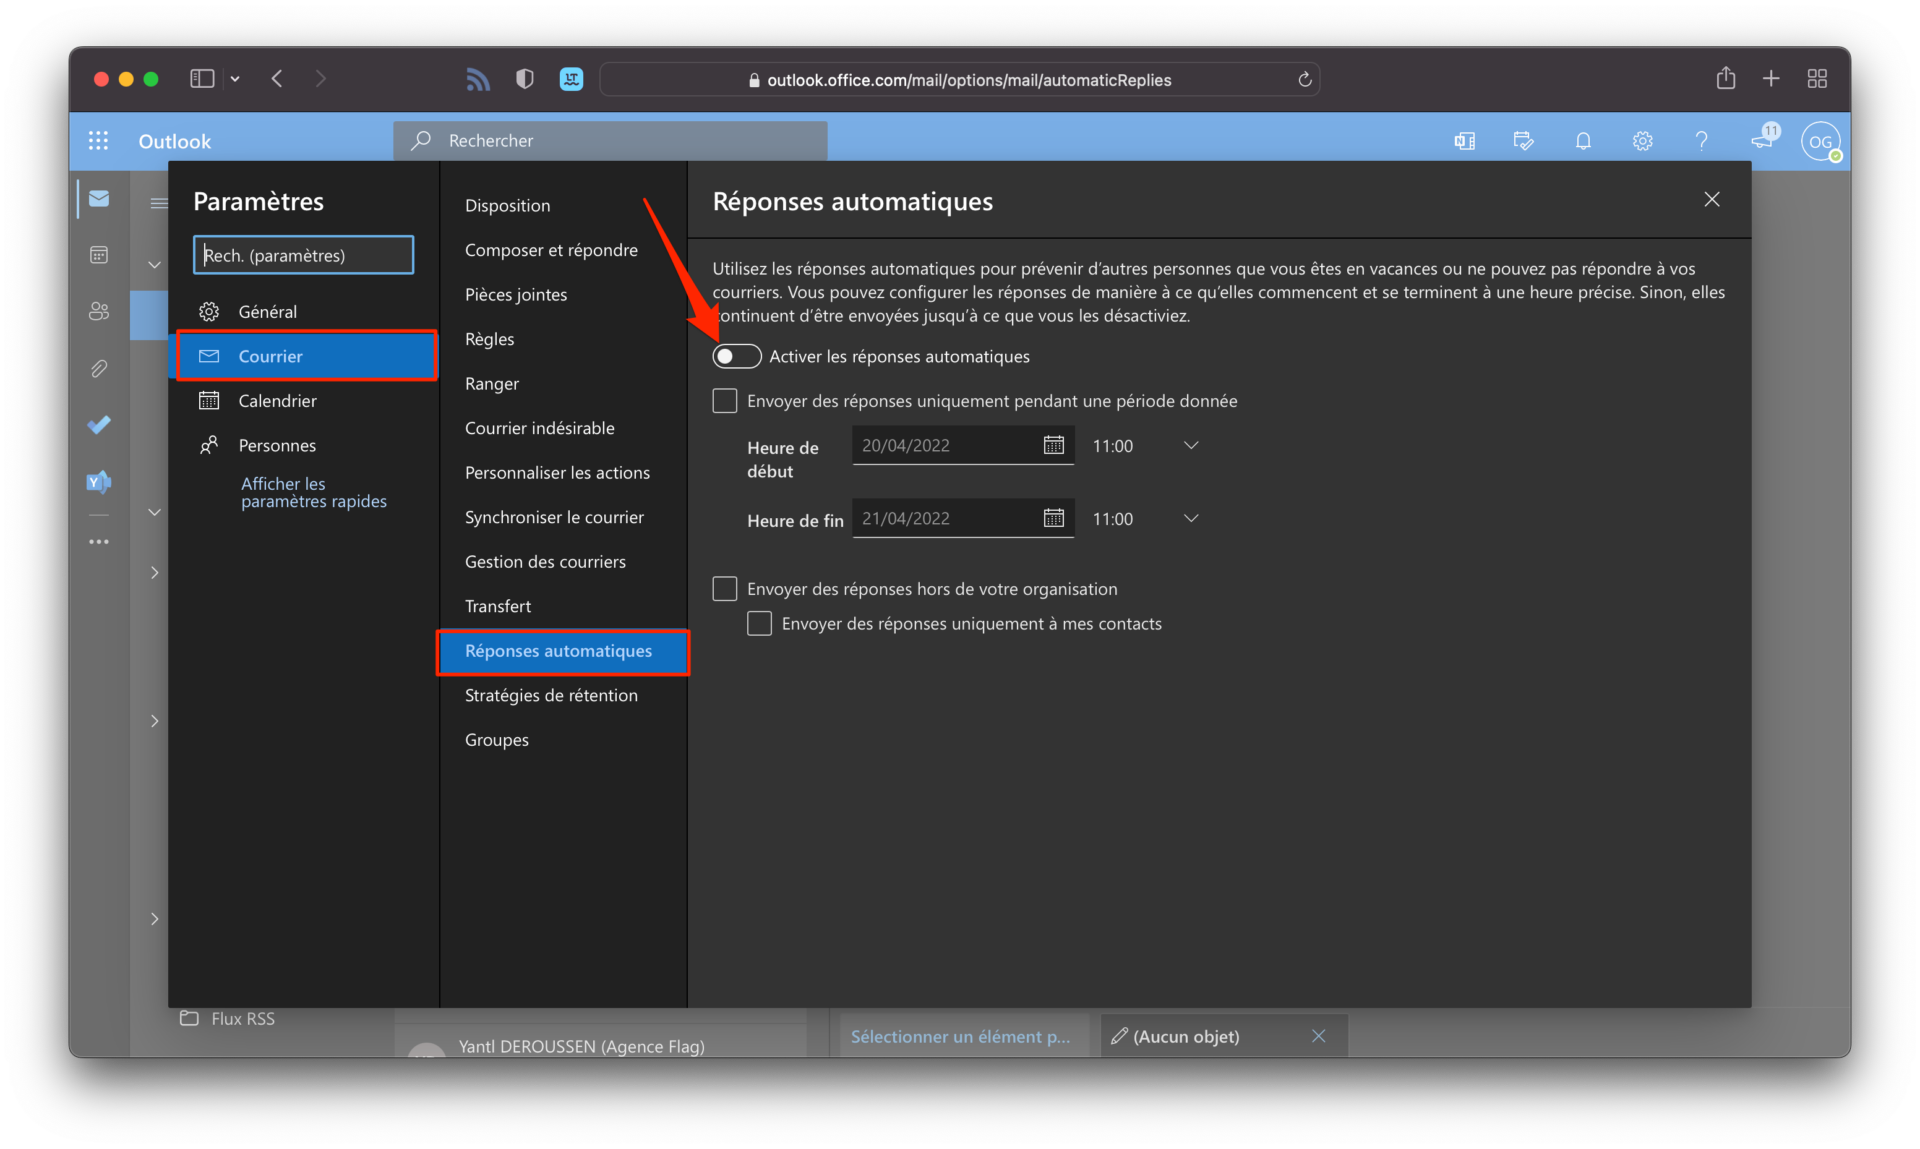Close the Paramètres dialog

click(1712, 200)
